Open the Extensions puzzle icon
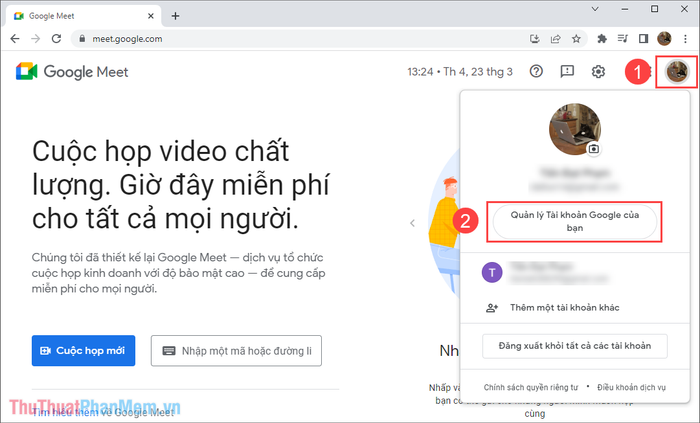This screenshot has width=700, height=423. click(602, 39)
